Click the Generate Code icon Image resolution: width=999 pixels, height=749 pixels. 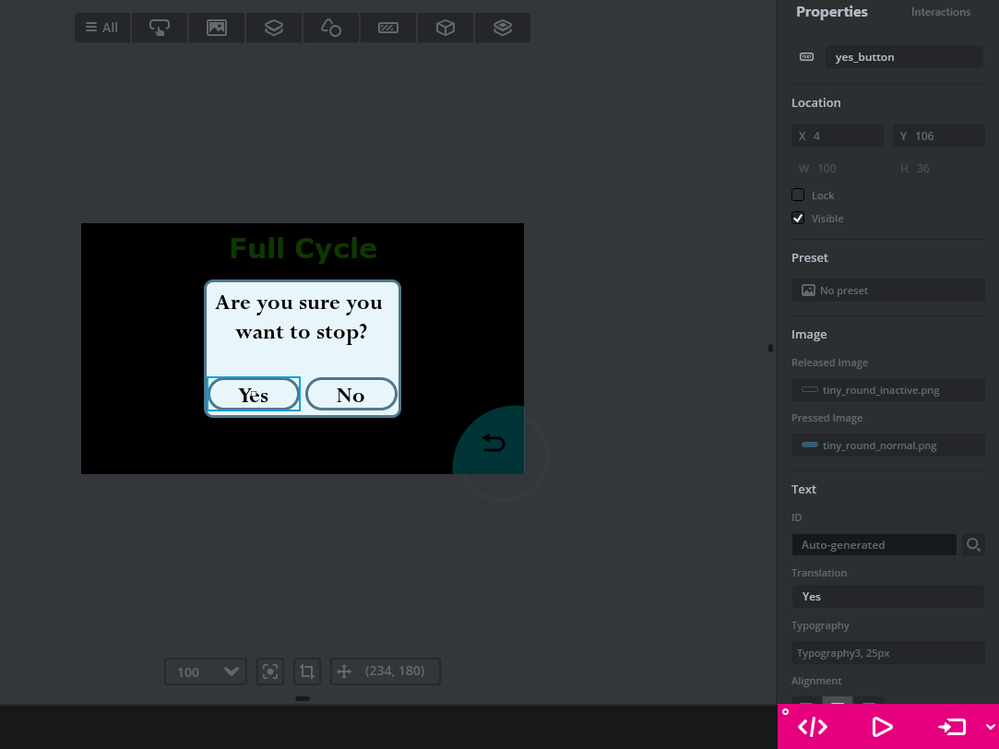click(x=812, y=727)
